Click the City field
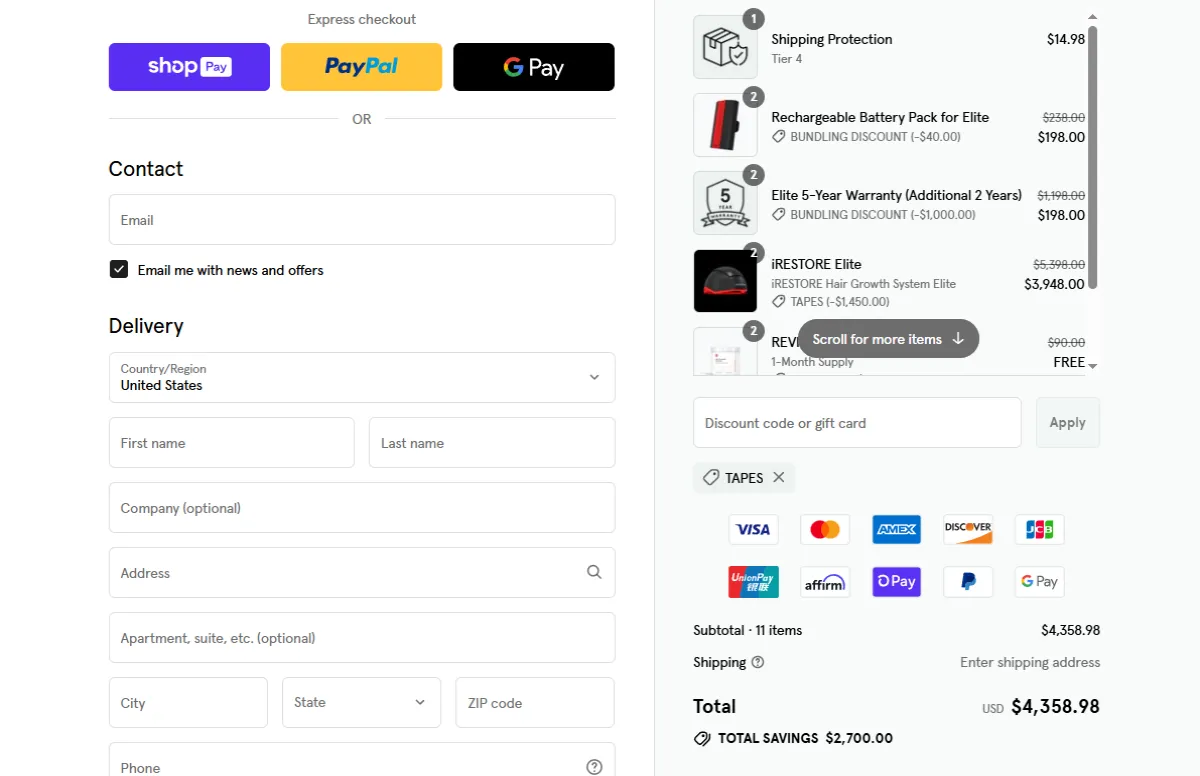This screenshot has width=1200, height=776. 188,703
